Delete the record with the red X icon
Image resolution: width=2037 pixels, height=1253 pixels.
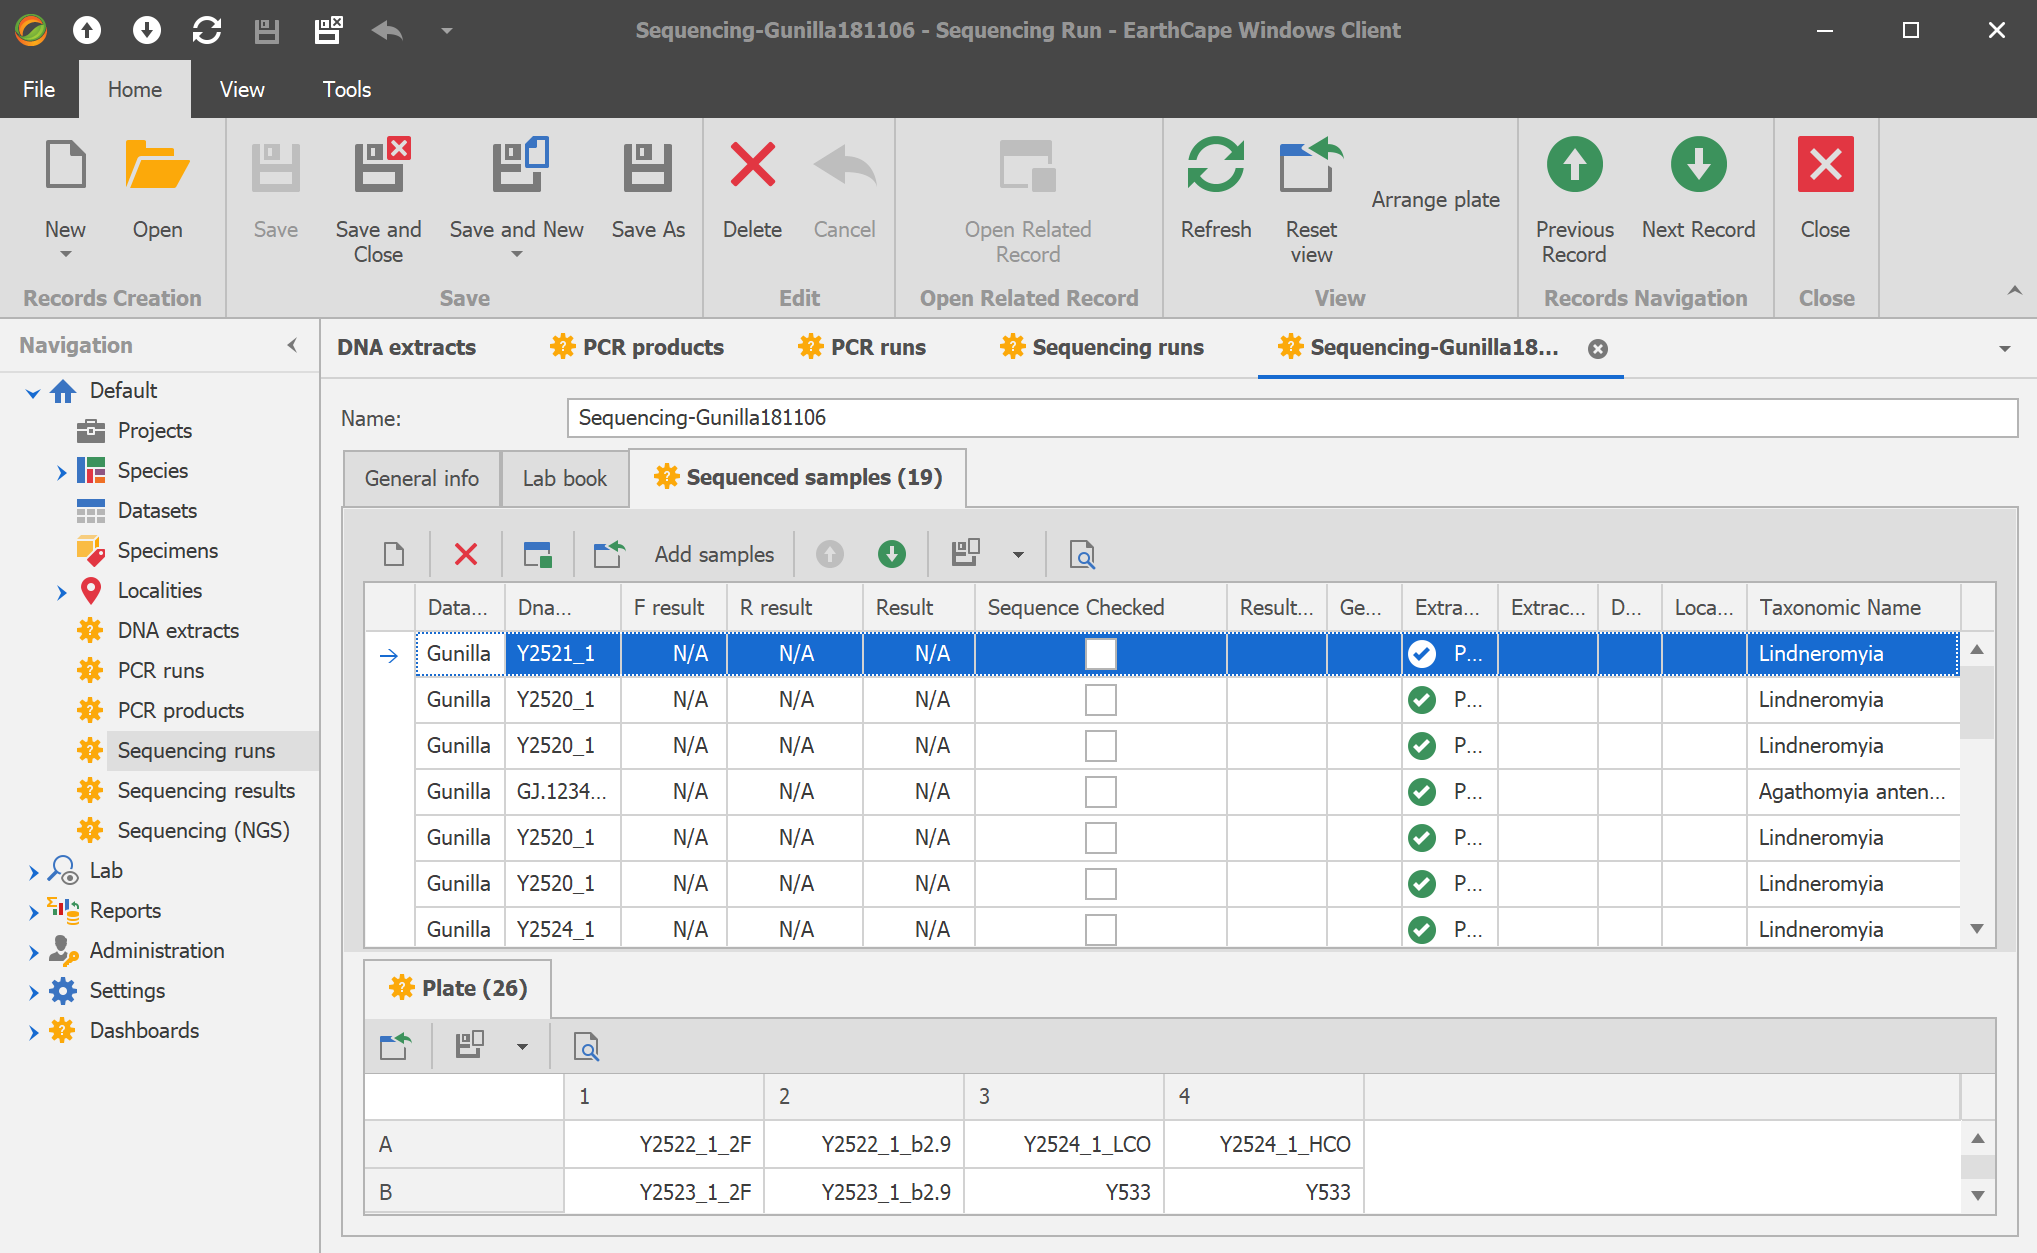(752, 166)
